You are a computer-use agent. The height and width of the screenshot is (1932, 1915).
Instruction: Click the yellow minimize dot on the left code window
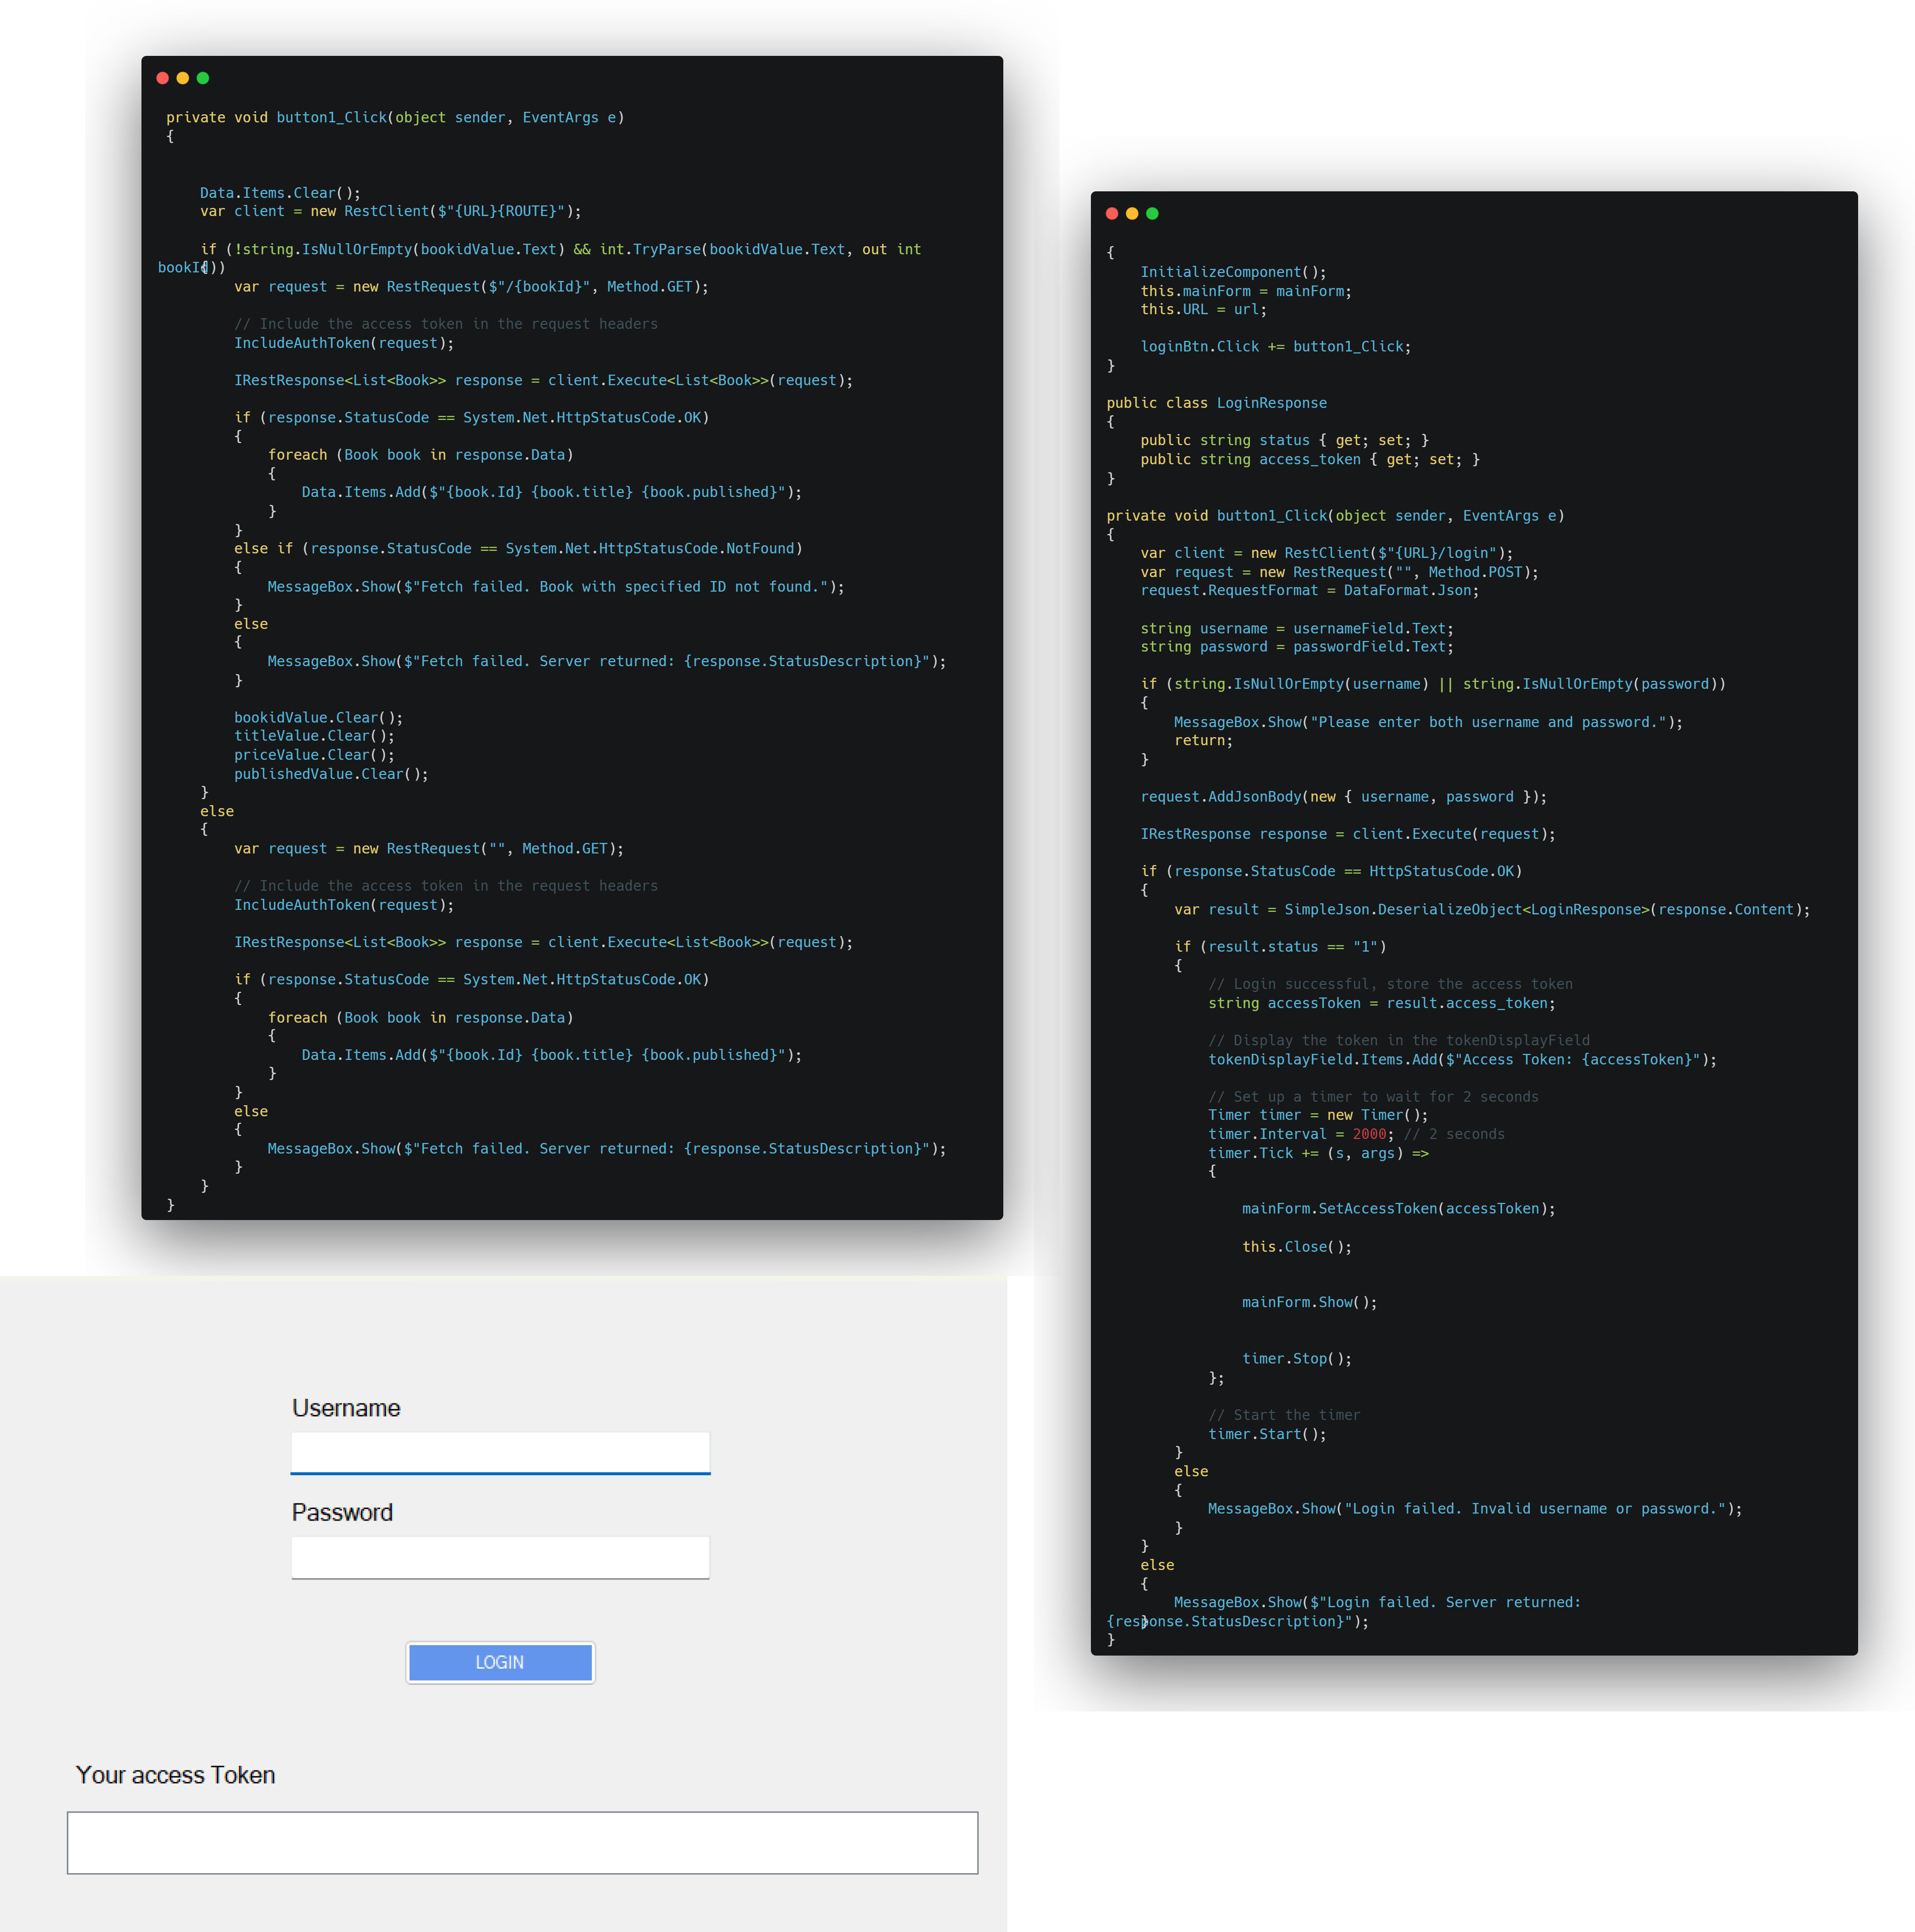(183, 78)
